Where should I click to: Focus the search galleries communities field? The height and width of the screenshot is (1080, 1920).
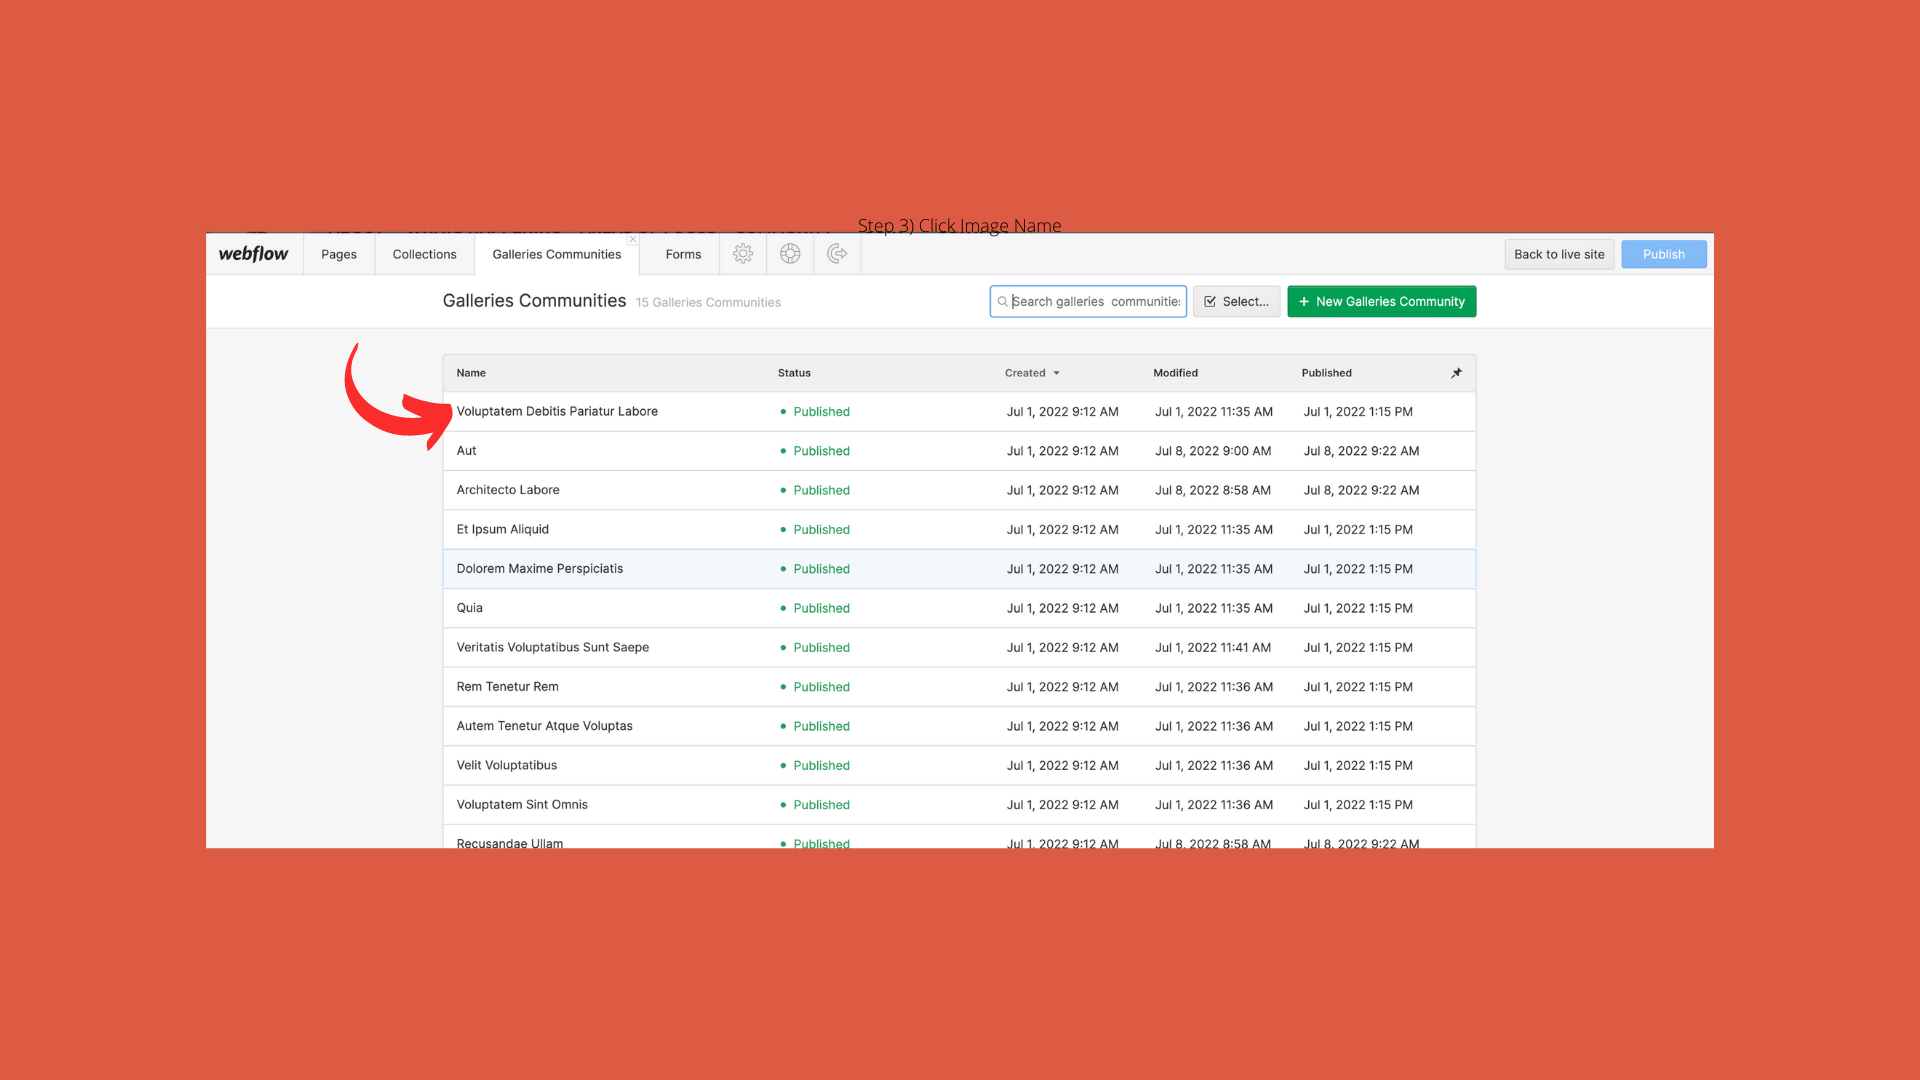[1095, 301]
